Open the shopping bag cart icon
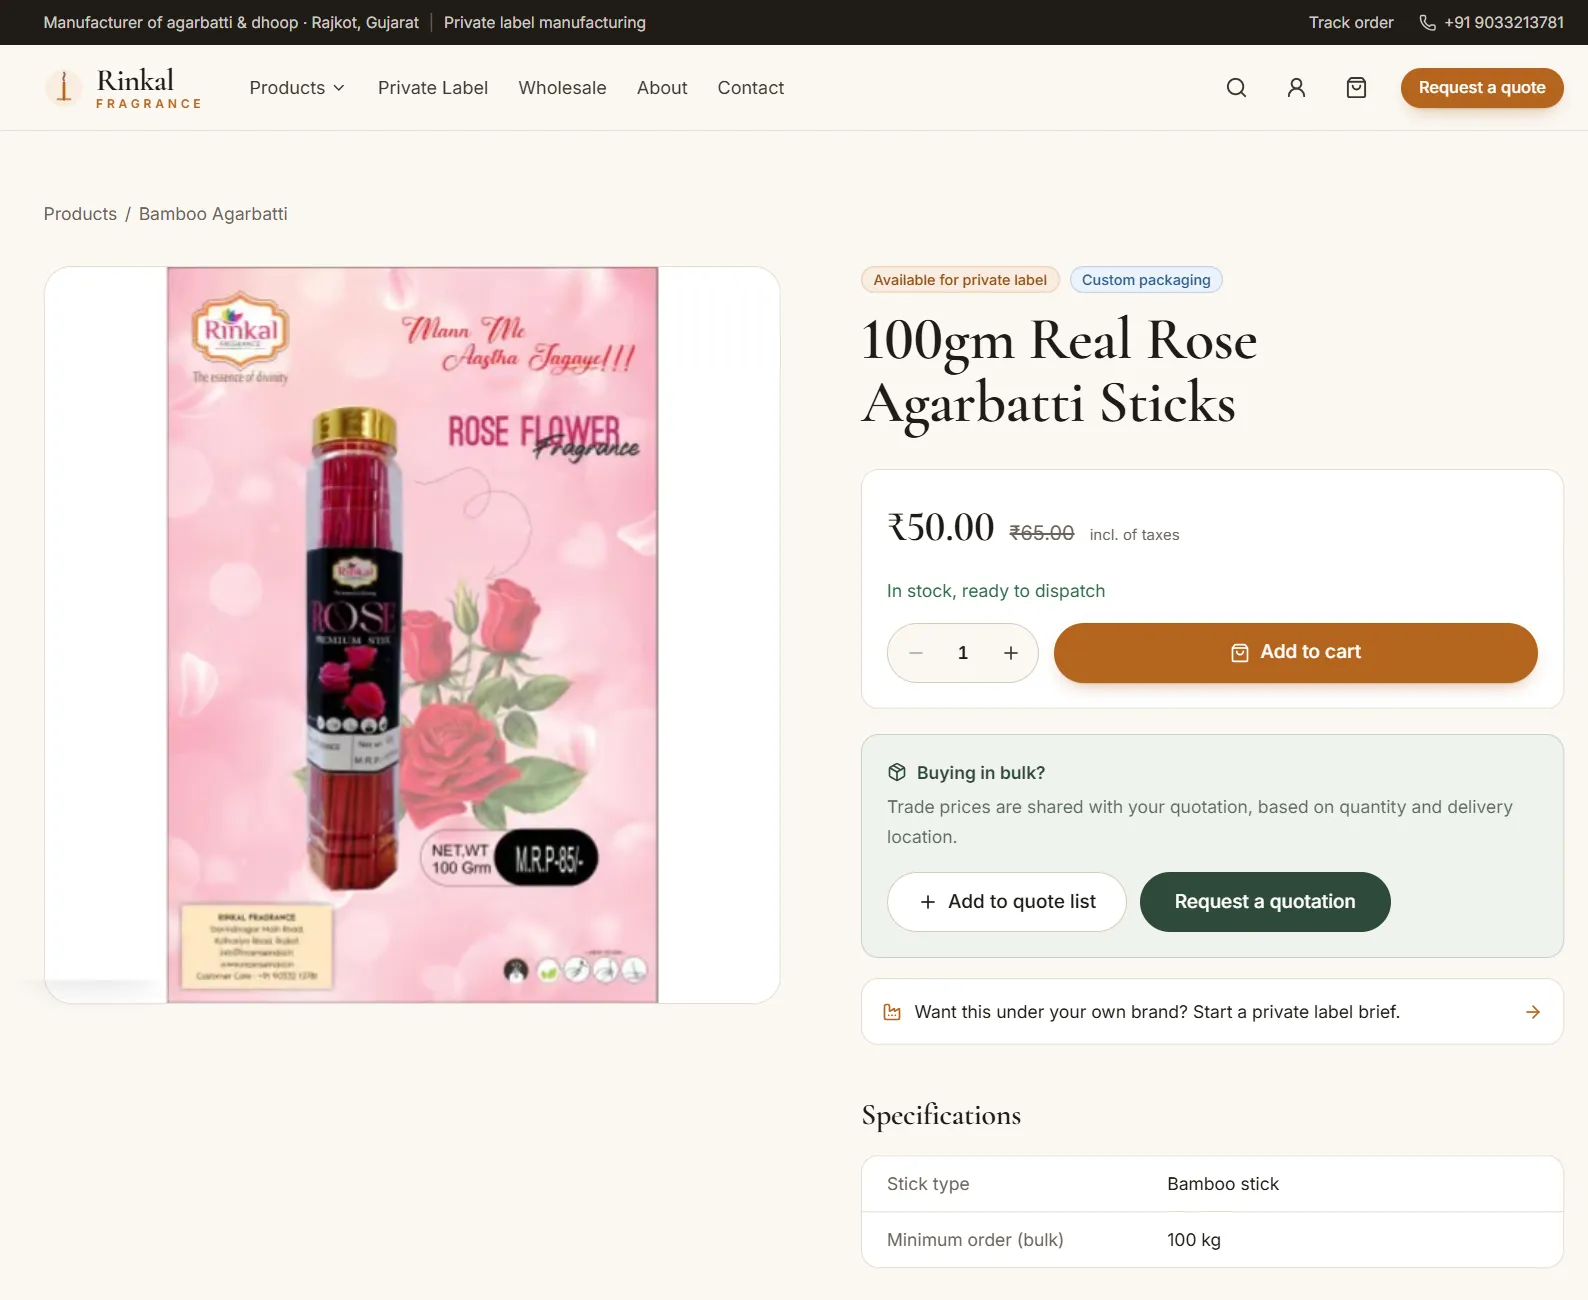 point(1356,88)
